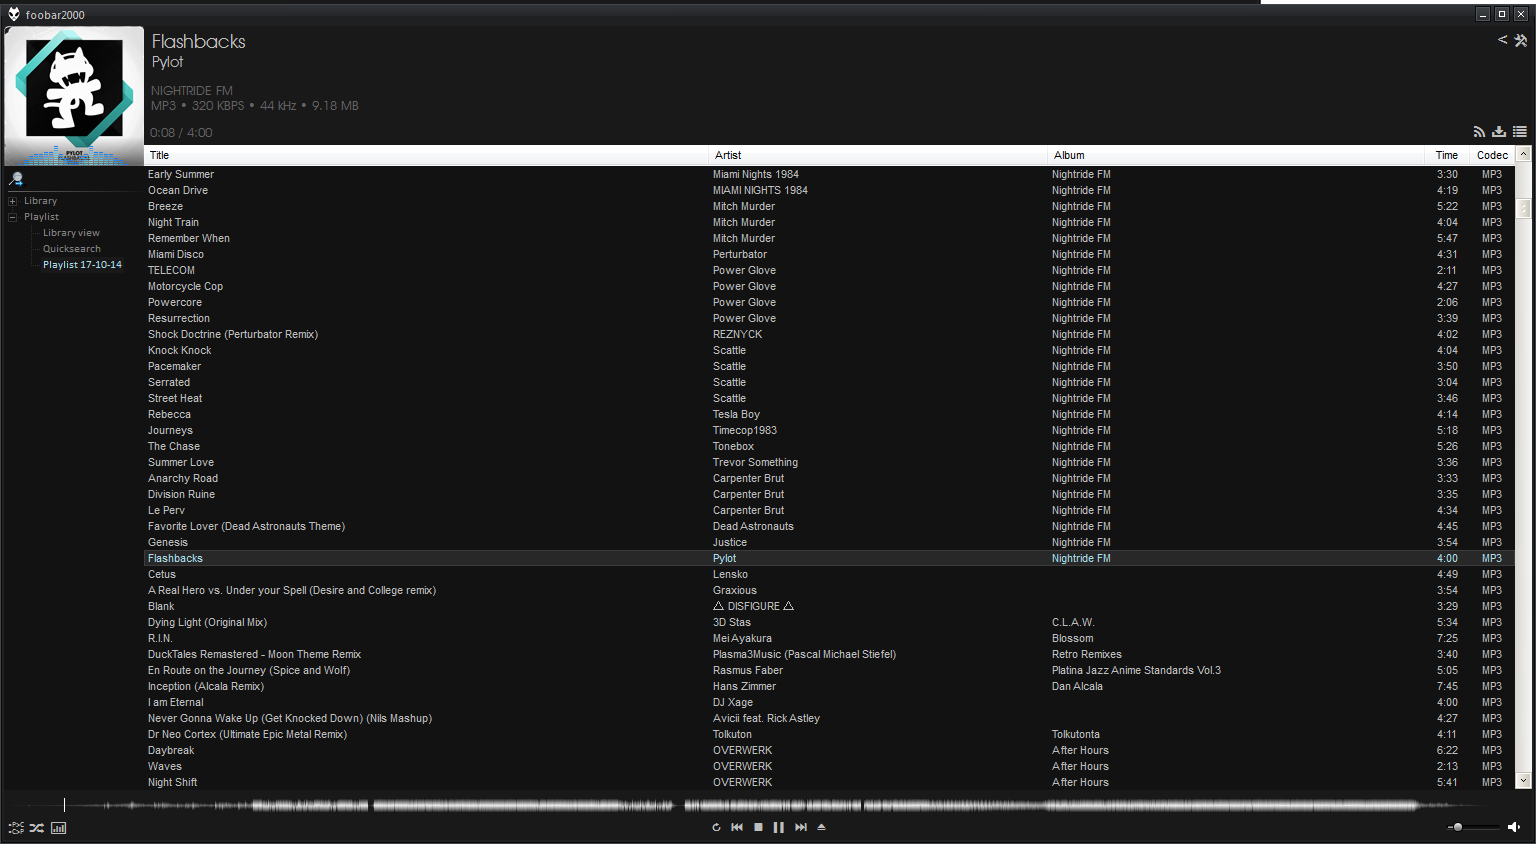The image size is (1536, 844).
Task: Open the RSS feed icon above the playlist
Action: pyautogui.click(x=1479, y=132)
